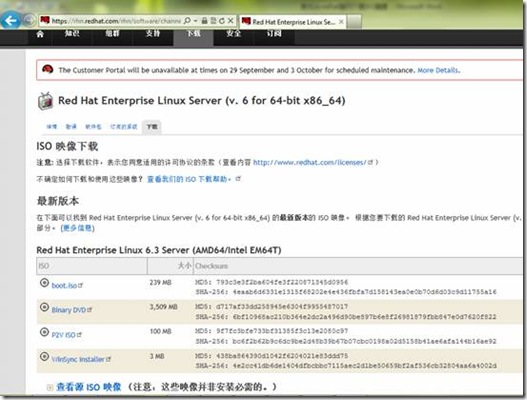The image size is (527, 400).
Task: Click the download icon beside Binary DVD
Action: click(44, 307)
